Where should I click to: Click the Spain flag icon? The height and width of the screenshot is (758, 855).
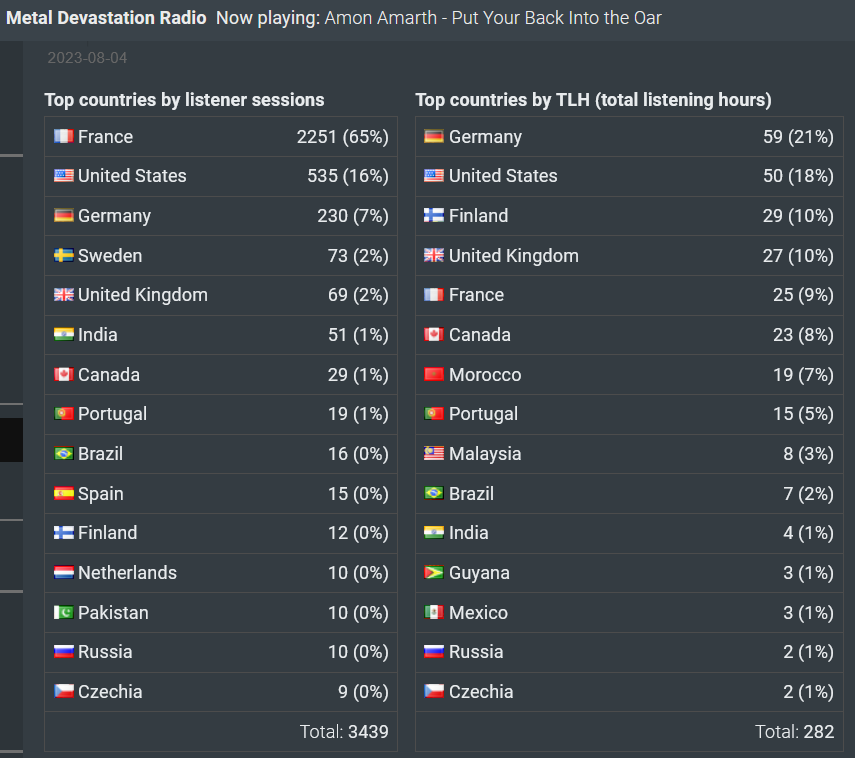[63, 494]
